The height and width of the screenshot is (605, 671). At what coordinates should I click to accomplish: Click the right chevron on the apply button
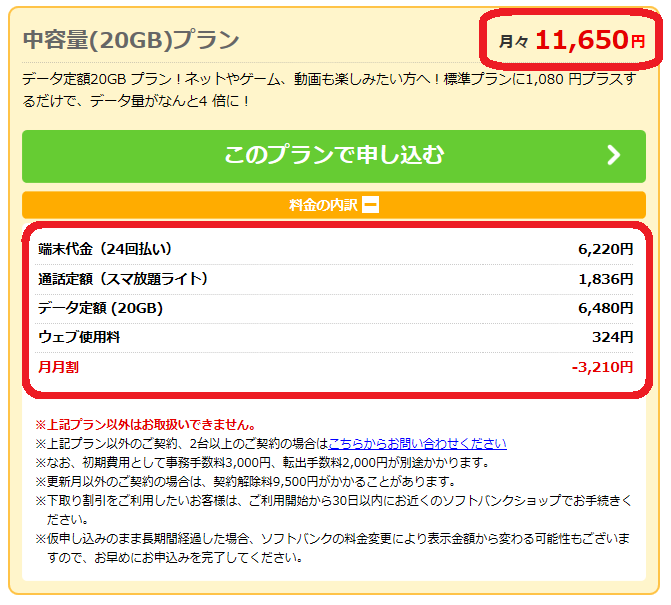tap(614, 155)
